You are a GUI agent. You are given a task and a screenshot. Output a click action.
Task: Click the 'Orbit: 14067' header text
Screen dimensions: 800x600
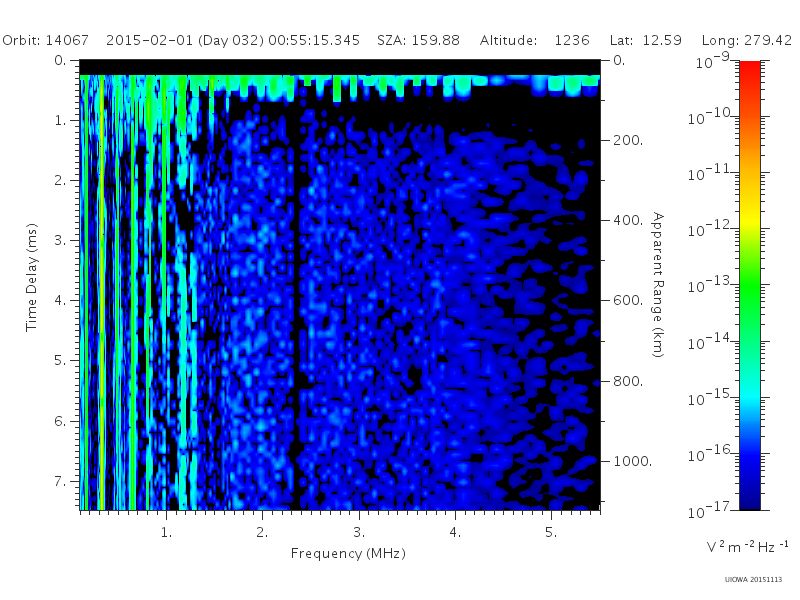click(45, 40)
